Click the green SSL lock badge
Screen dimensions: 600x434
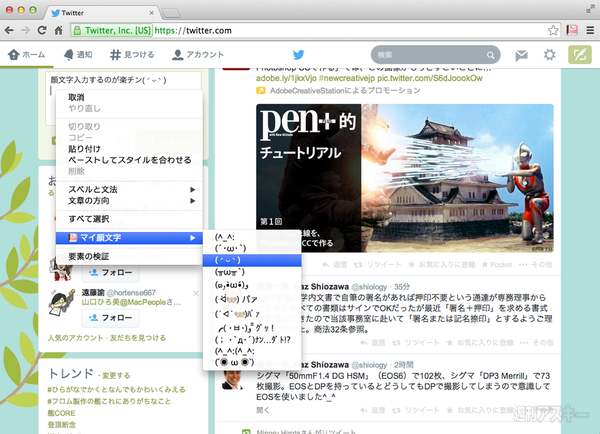tap(112, 30)
